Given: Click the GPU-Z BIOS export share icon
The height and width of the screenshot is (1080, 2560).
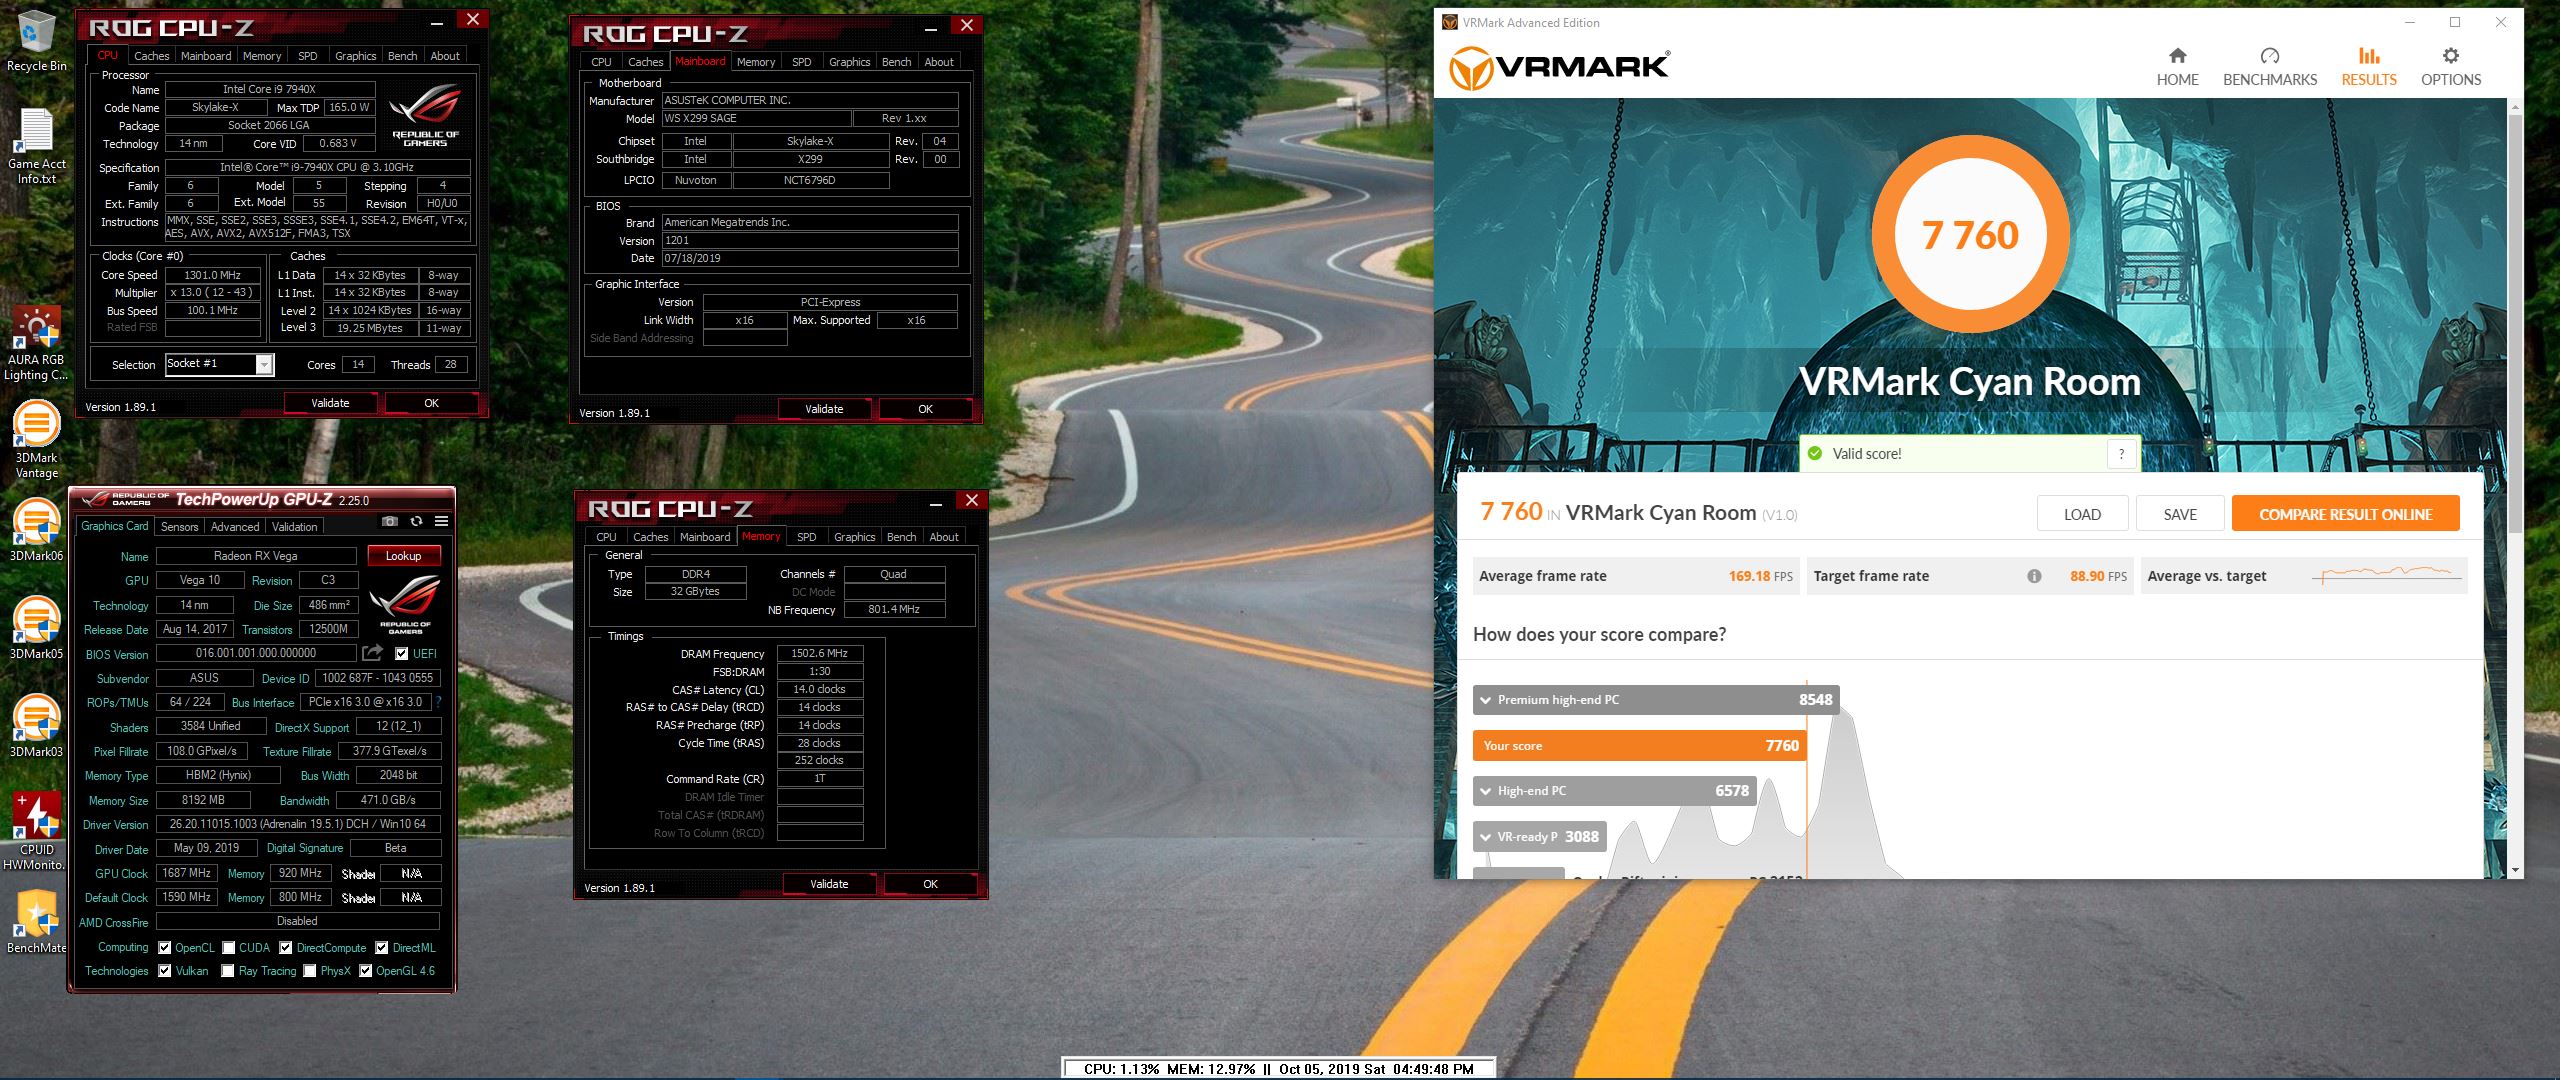Looking at the screenshot, I should [x=372, y=653].
